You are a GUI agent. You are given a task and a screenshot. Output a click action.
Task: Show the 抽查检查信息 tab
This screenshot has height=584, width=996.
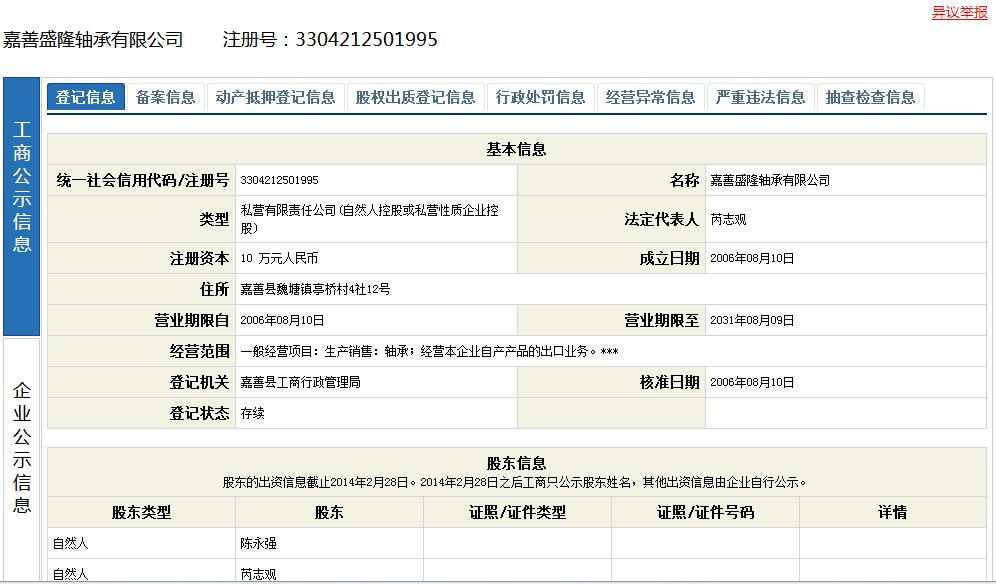point(870,97)
